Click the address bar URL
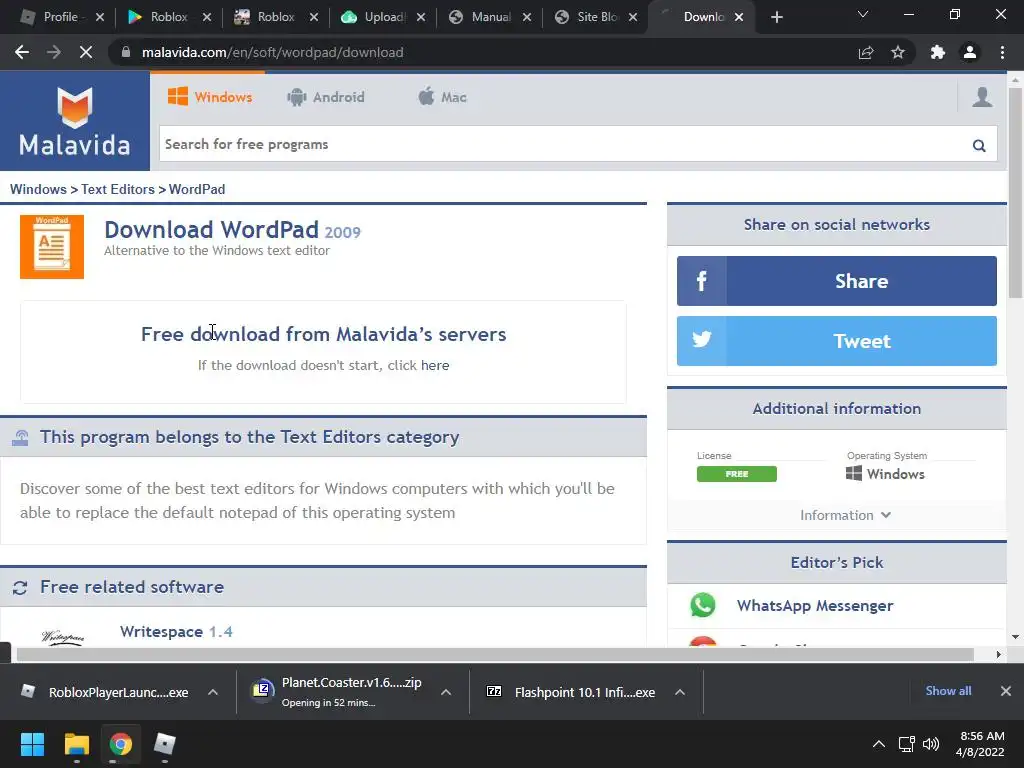 [x=272, y=52]
